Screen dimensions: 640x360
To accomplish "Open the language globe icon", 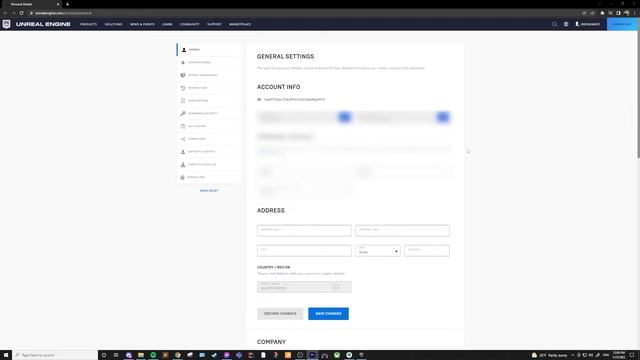I will click(566, 24).
